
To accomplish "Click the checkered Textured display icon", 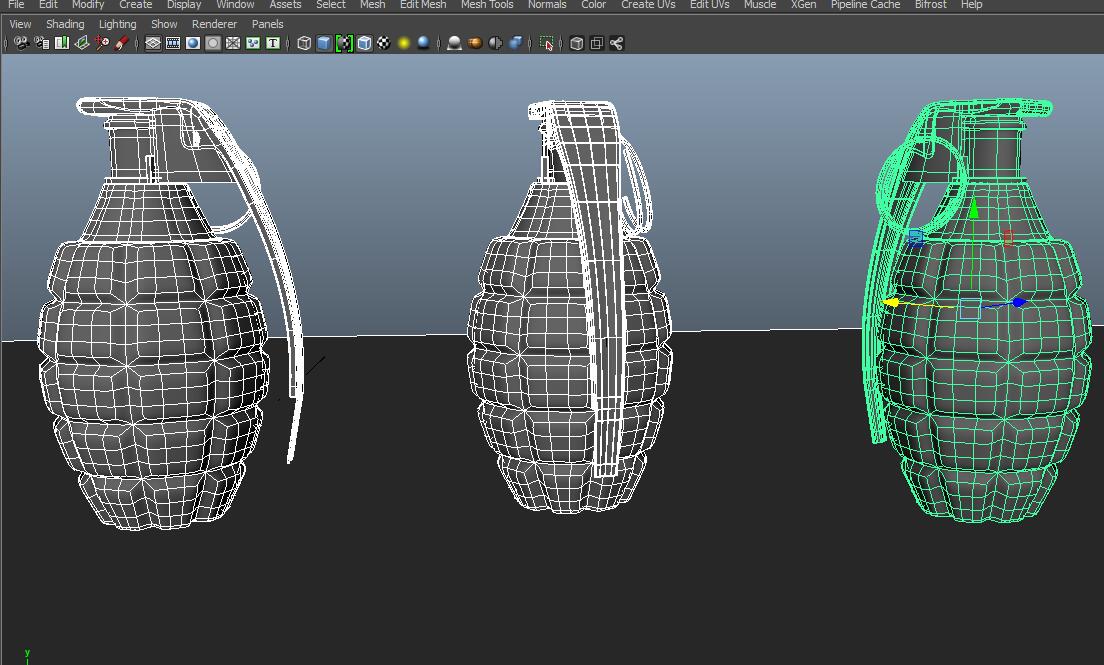I will pos(384,43).
